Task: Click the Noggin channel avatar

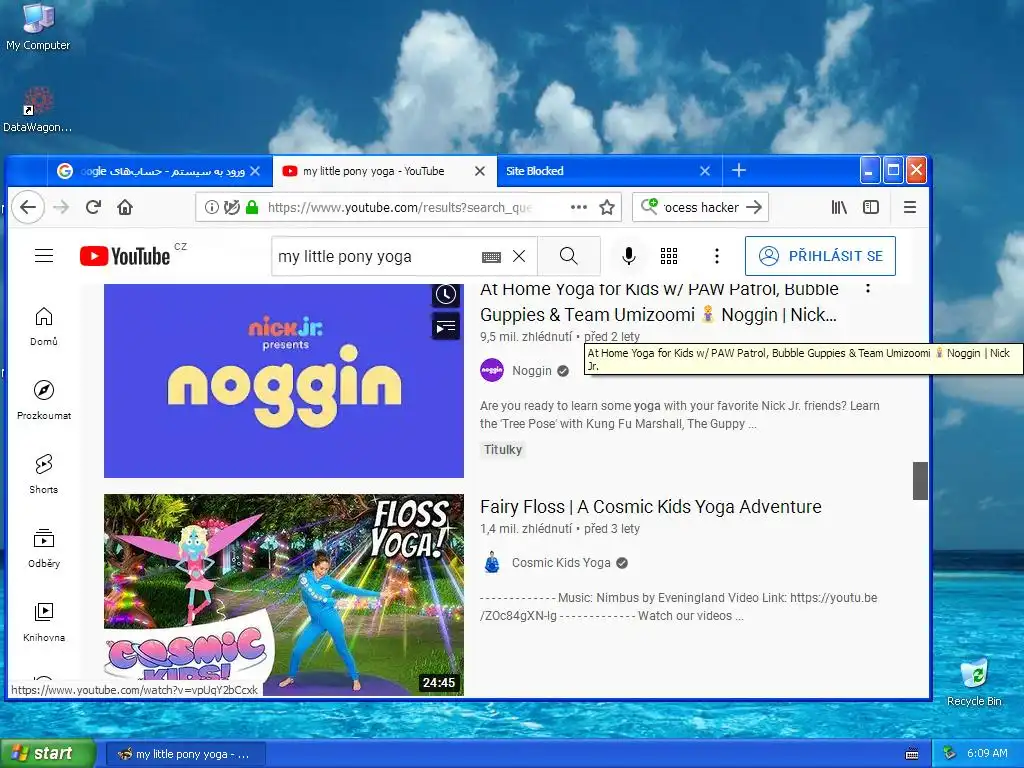Action: (x=492, y=370)
